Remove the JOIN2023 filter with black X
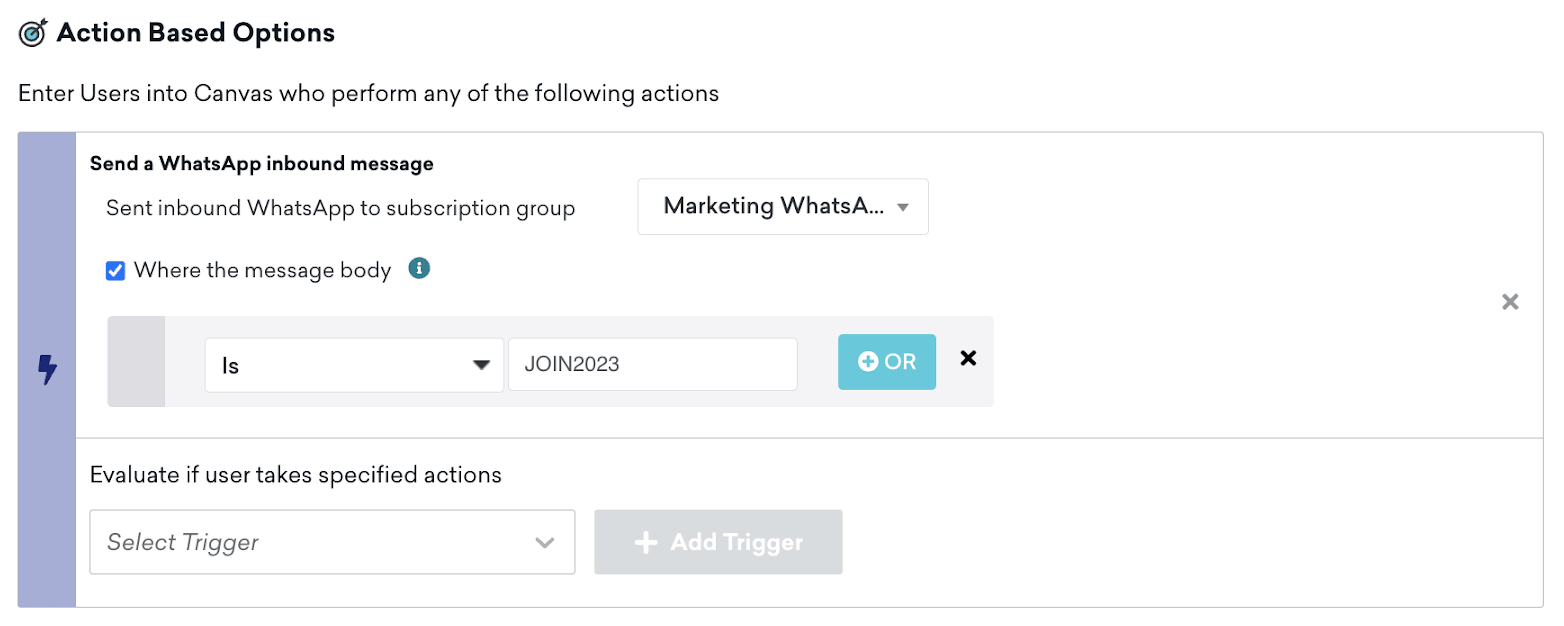 967,358
